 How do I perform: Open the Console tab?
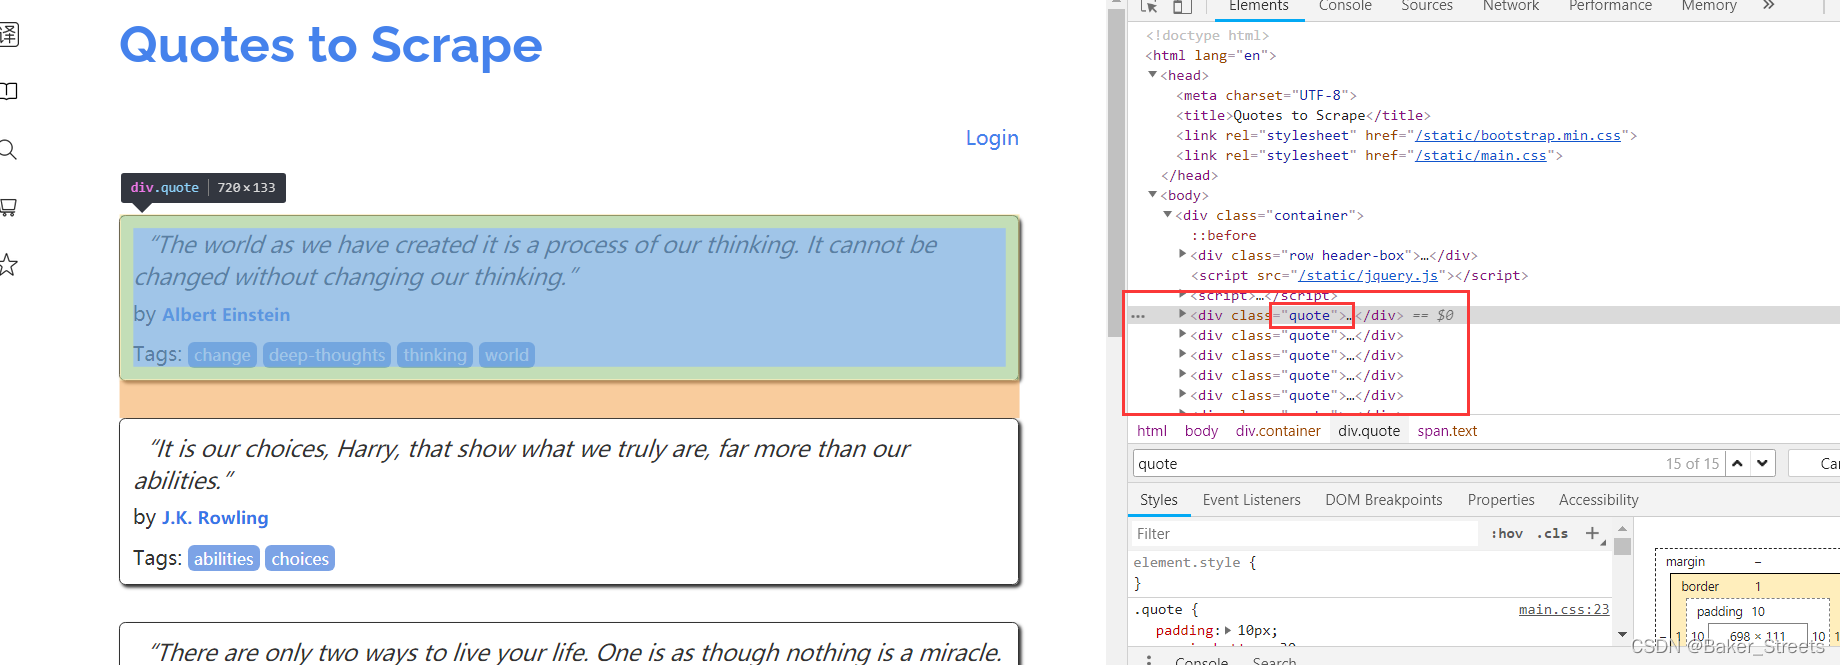click(x=1345, y=6)
